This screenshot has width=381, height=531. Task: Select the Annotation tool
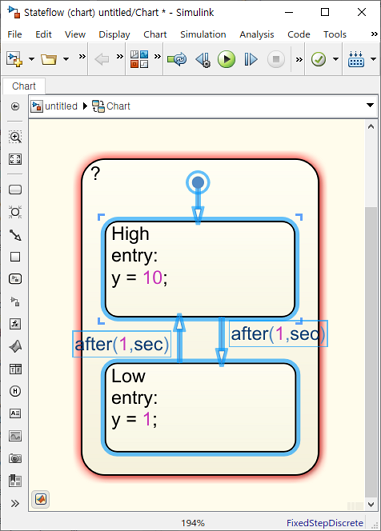click(15, 413)
